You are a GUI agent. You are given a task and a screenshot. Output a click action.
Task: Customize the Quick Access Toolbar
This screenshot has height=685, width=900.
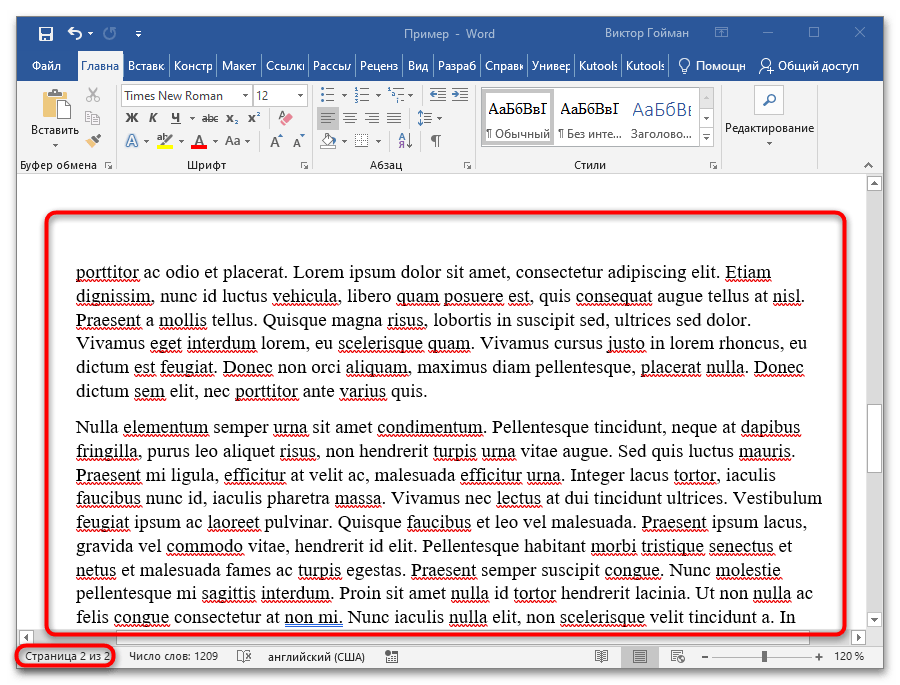pyautogui.click(x=138, y=34)
